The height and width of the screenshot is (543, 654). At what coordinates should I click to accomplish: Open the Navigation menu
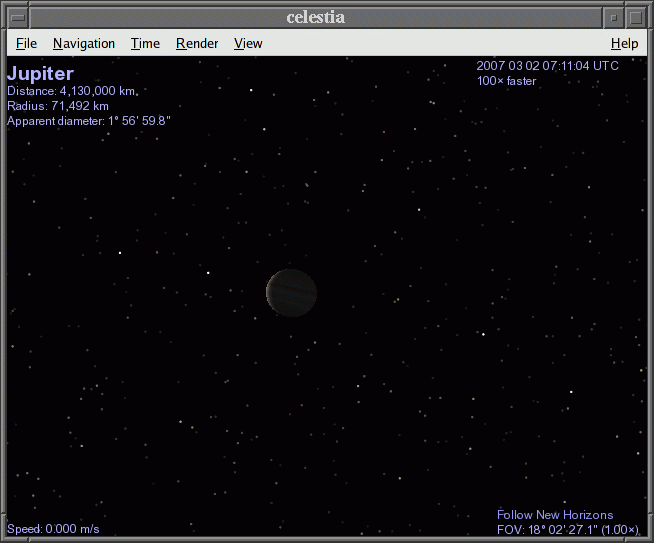pyautogui.click(x=84, y=43)
